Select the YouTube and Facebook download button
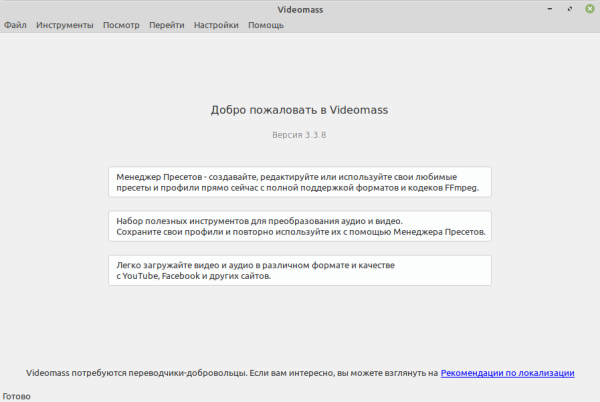The height and width of the screenshot is (402, 600). click(x=299, y=269)
